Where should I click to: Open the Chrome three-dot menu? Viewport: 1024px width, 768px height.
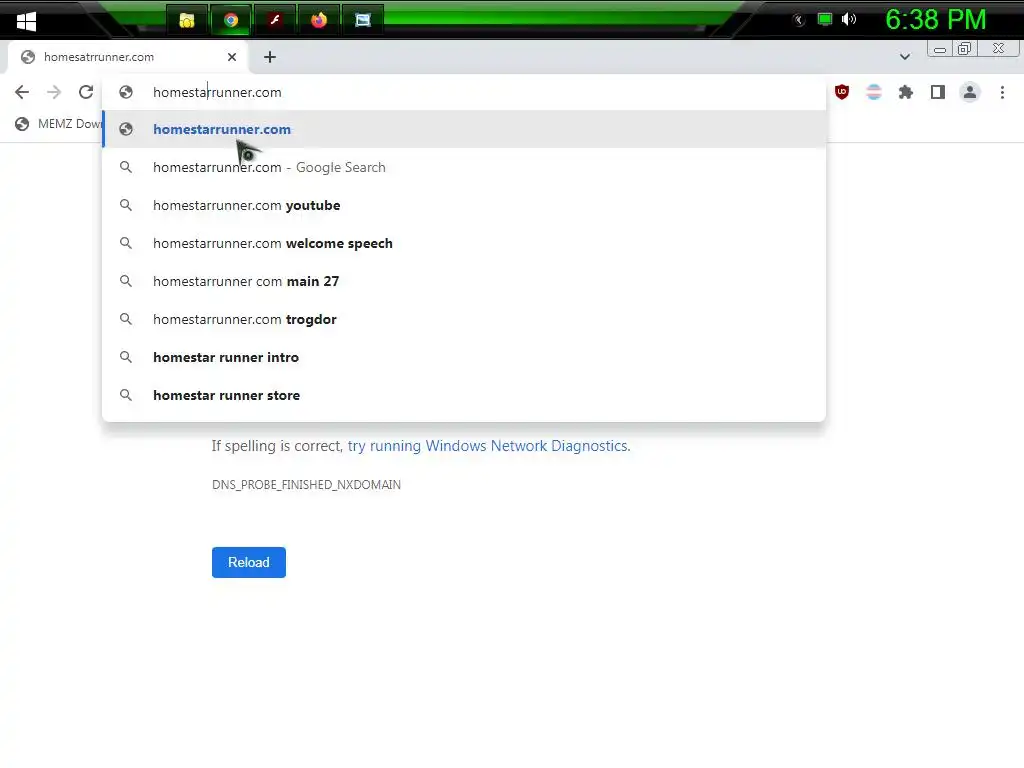pyautogui.click(x=1002, y=92)
